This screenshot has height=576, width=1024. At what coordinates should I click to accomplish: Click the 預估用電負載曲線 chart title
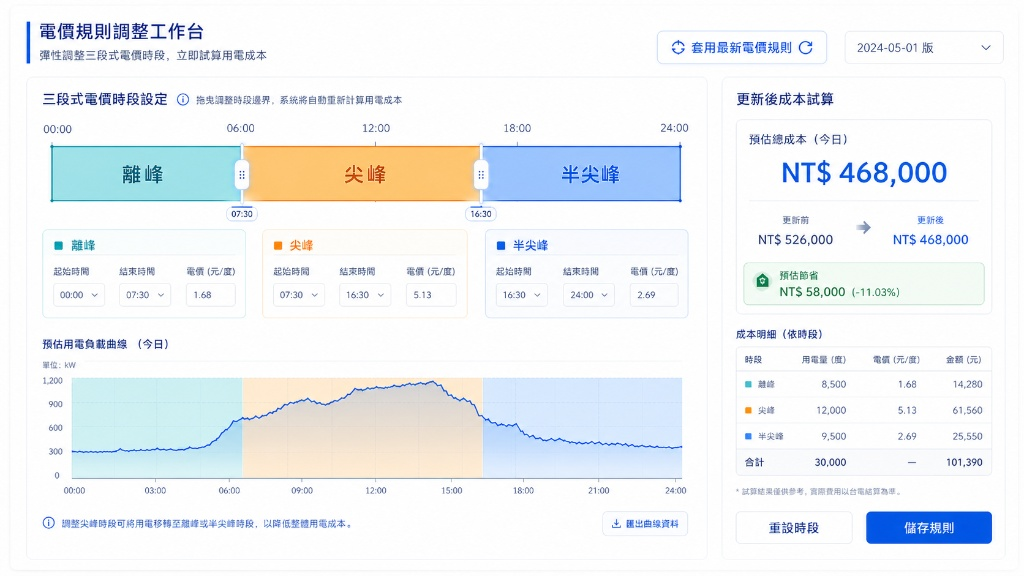tap(106, 344)
